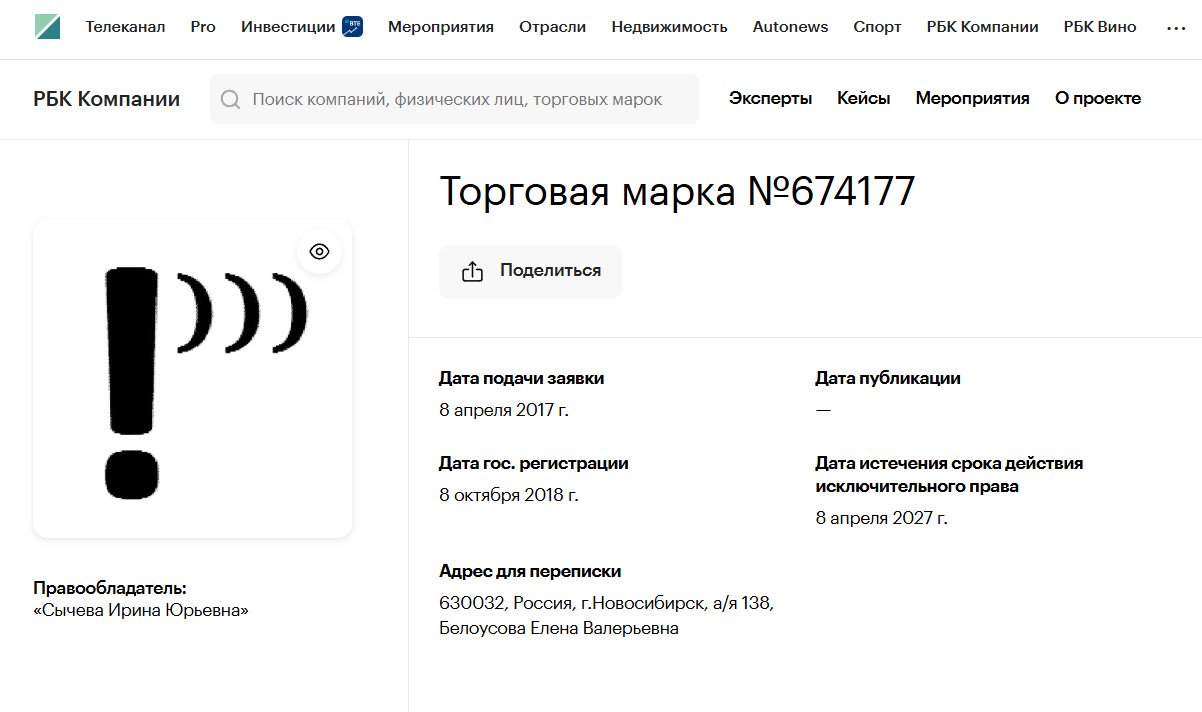This screenshot has width=1202, height=712.
Task: Toggle the eye icon on trademark image
Action: (x=319, y=252)
